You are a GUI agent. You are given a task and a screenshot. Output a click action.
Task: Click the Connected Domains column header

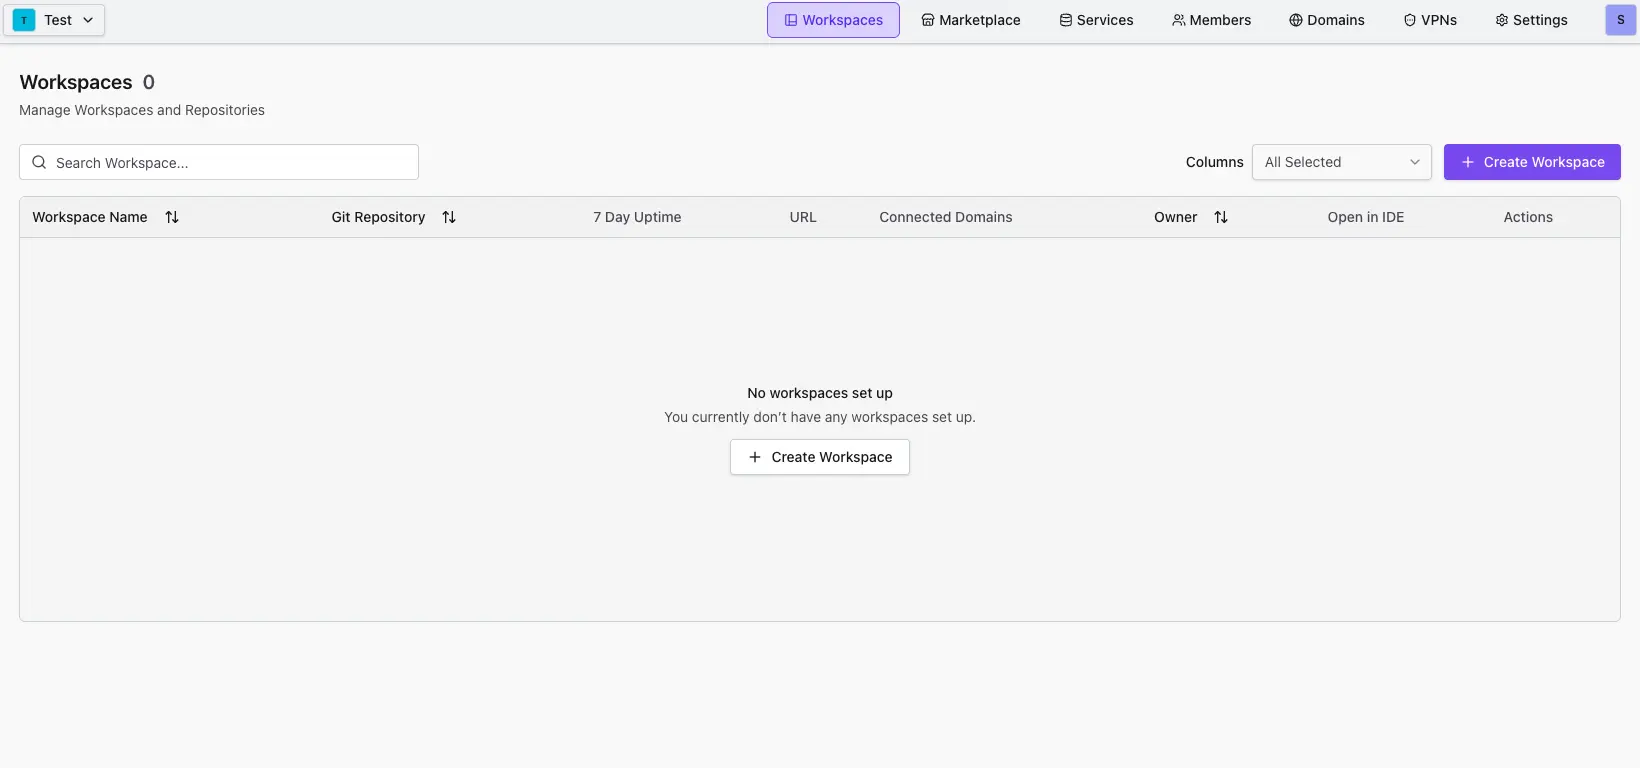(945, 217)
